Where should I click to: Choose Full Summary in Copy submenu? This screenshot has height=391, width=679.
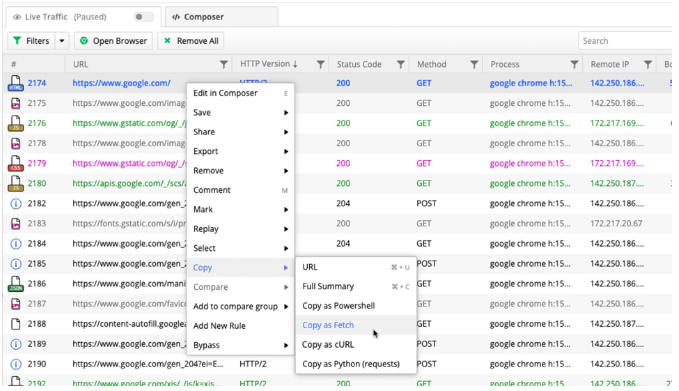pyautogui.click(x=356, y=286)
